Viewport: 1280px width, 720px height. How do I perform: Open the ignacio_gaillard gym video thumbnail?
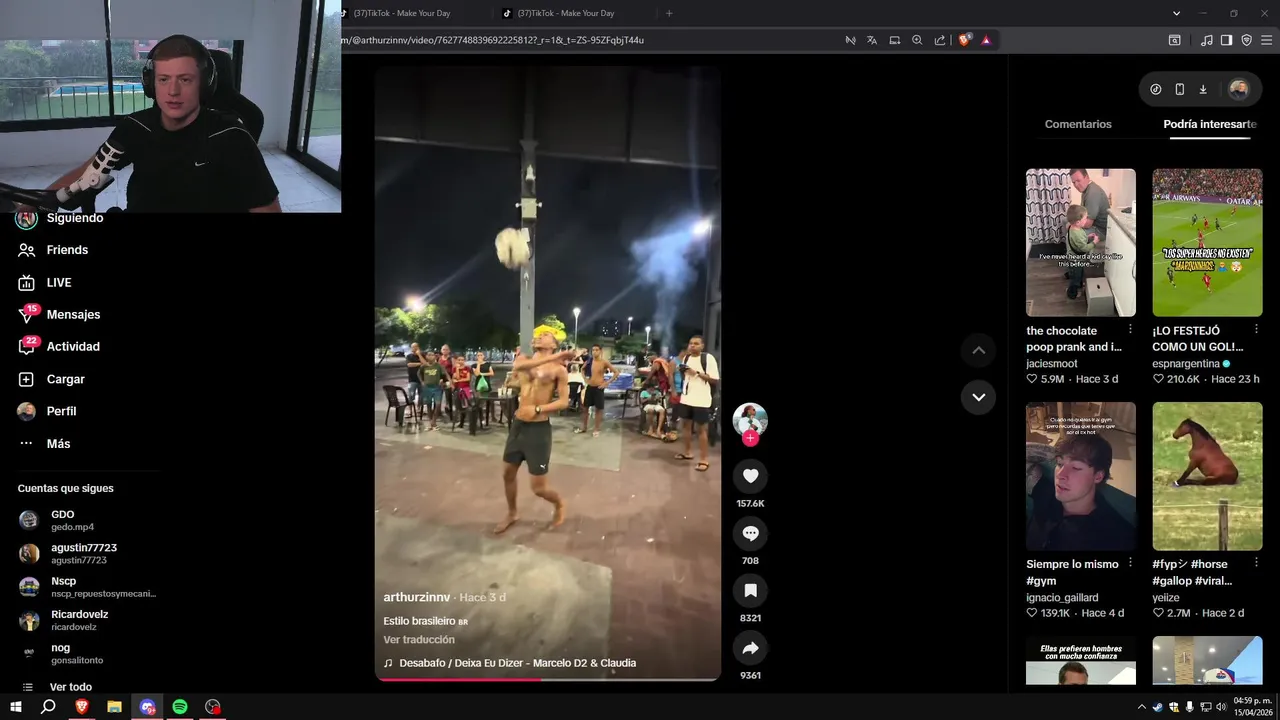point(1081,476)
